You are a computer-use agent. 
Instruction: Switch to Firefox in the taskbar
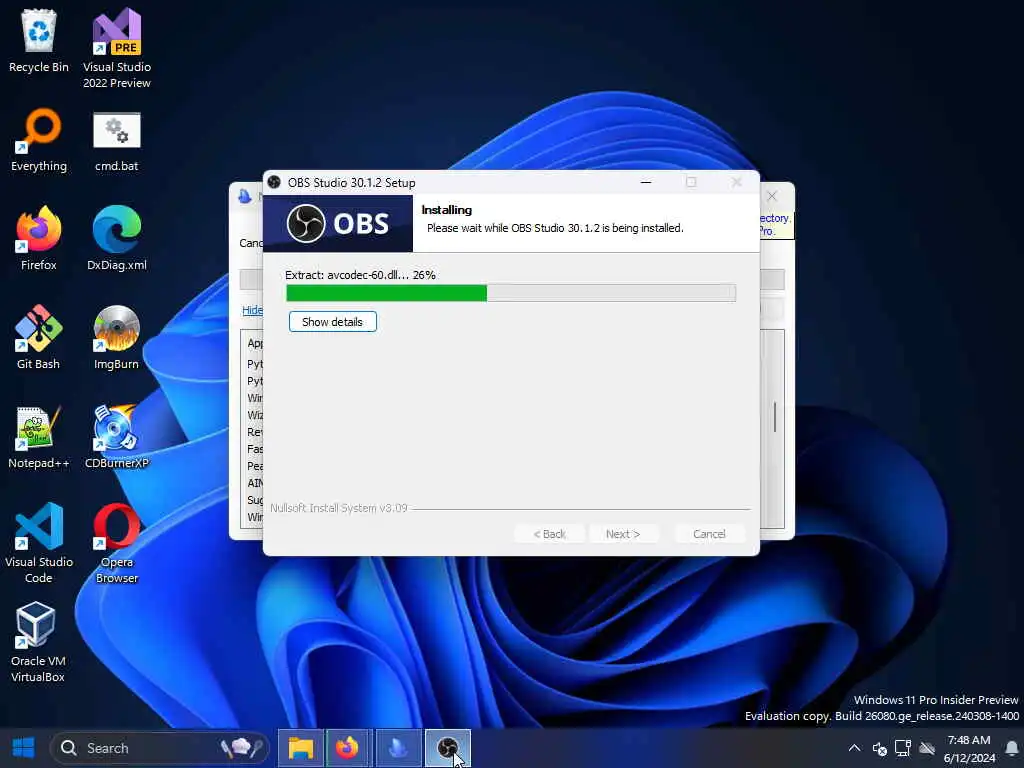[347, 748]
